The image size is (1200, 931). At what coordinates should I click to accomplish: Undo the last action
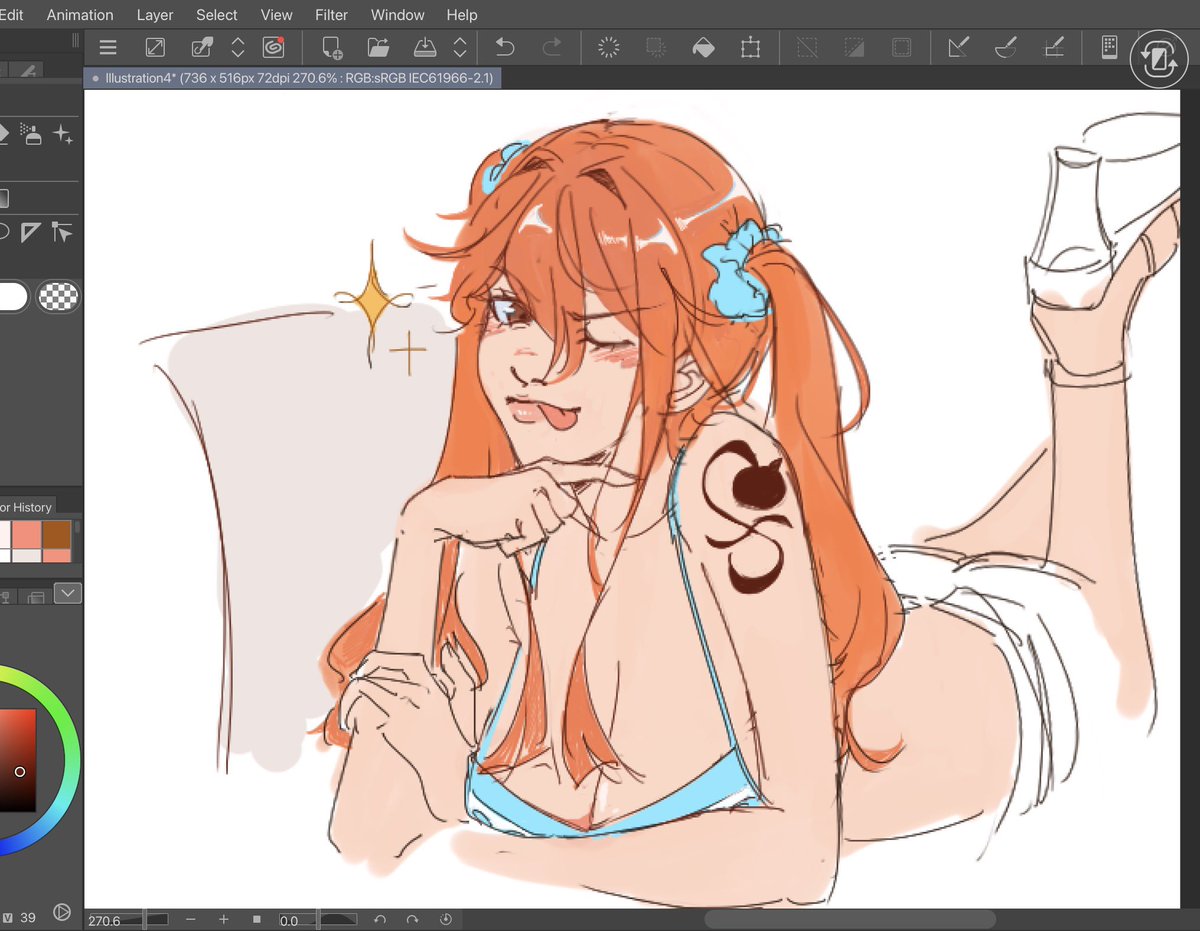pyautogui.click(x=505, y=47)
